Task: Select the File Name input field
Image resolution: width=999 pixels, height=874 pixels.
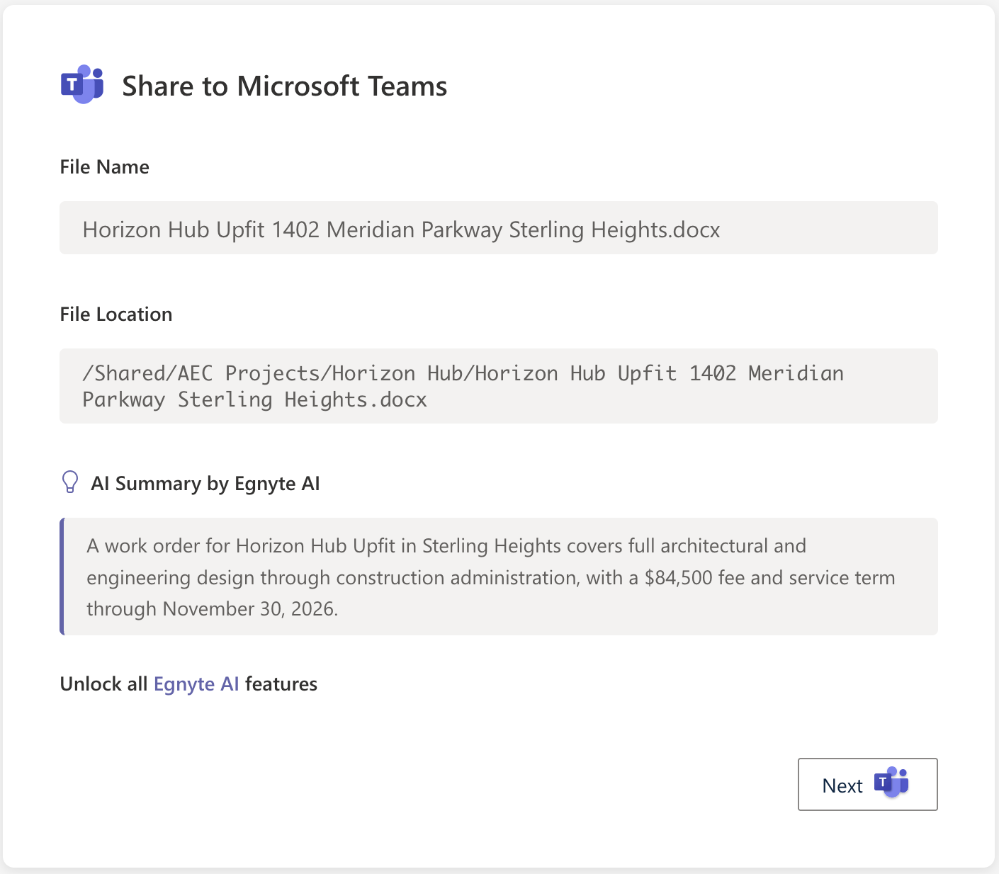Action: pyautogui.click(x=498, y=228)
